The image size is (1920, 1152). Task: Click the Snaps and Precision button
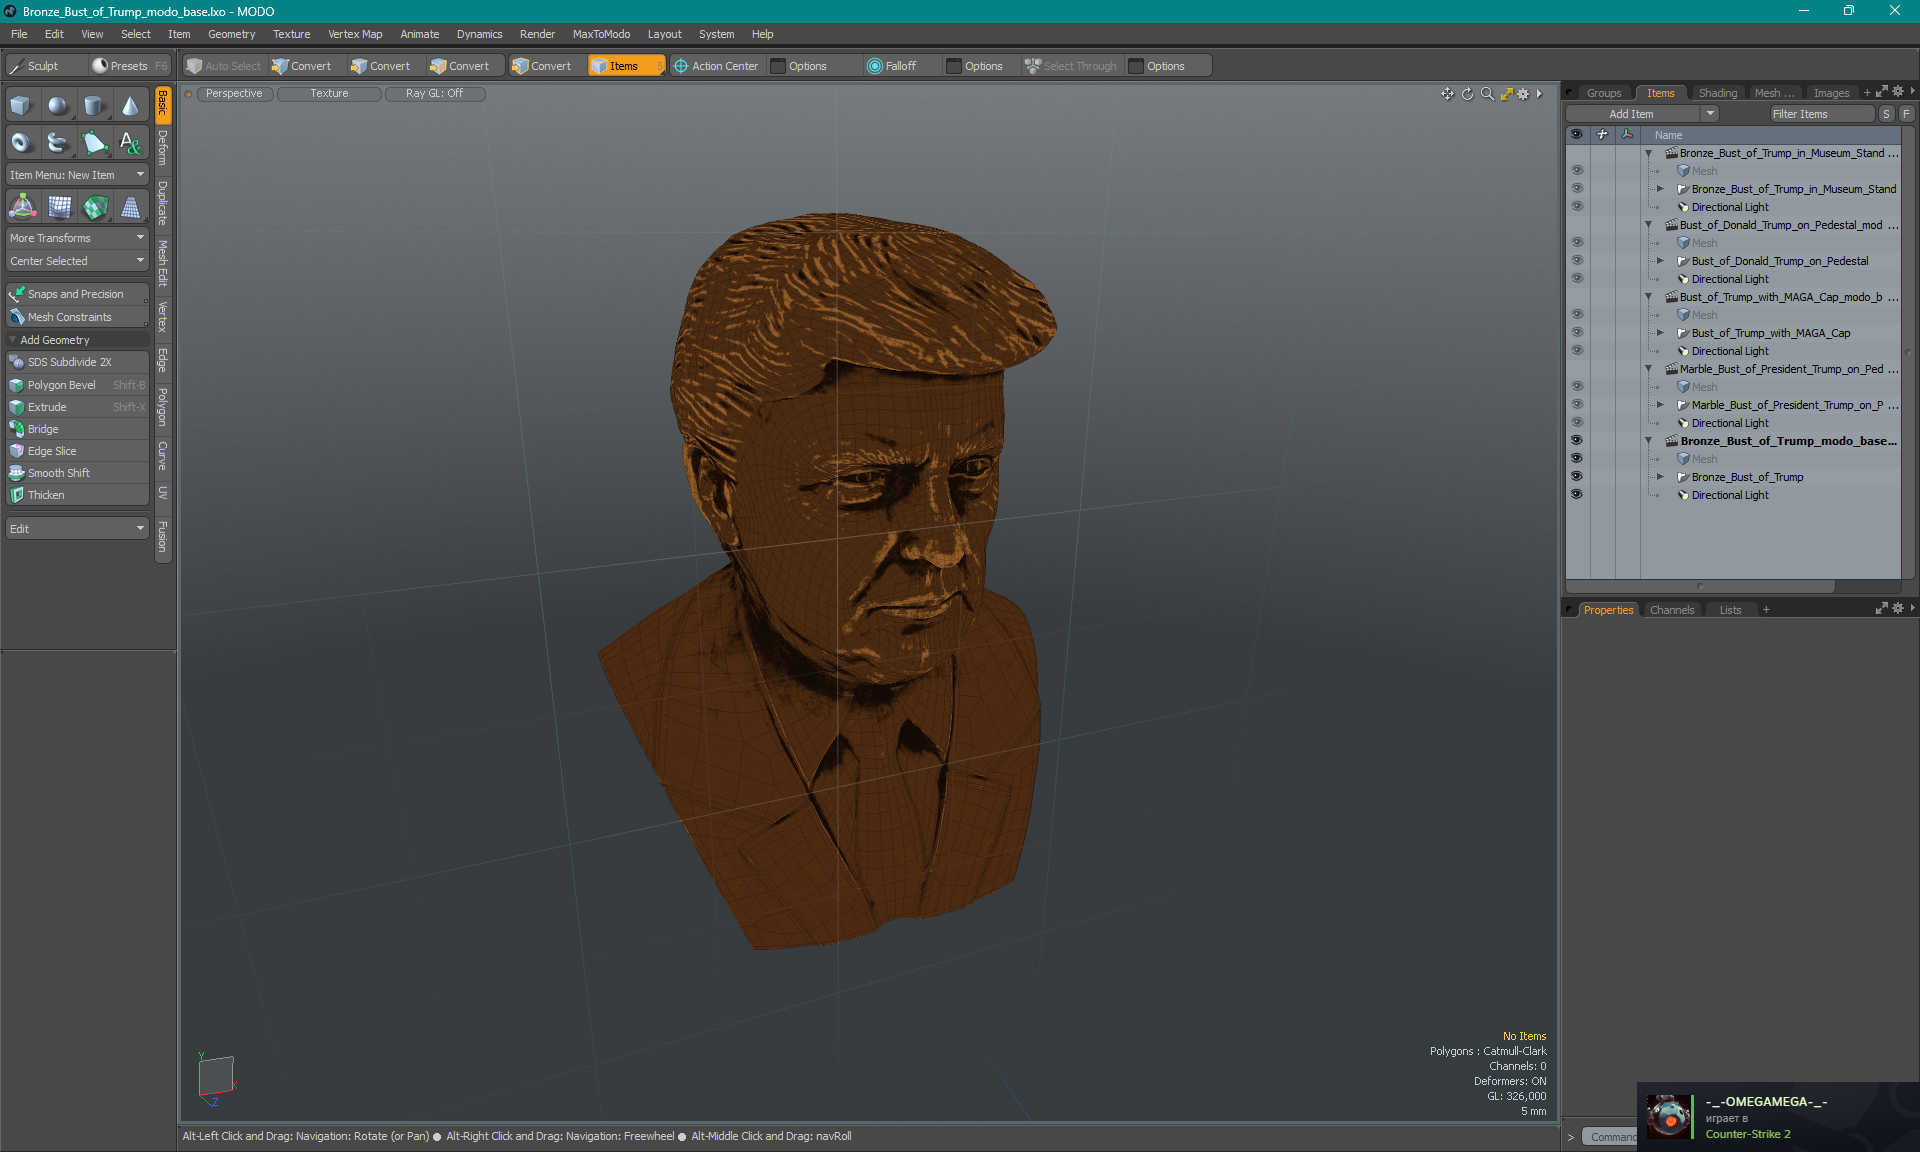click(77, 294)
